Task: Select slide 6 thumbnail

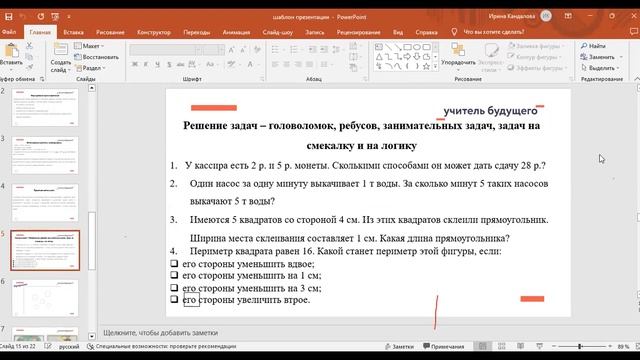Action: (x=45, y=298)
